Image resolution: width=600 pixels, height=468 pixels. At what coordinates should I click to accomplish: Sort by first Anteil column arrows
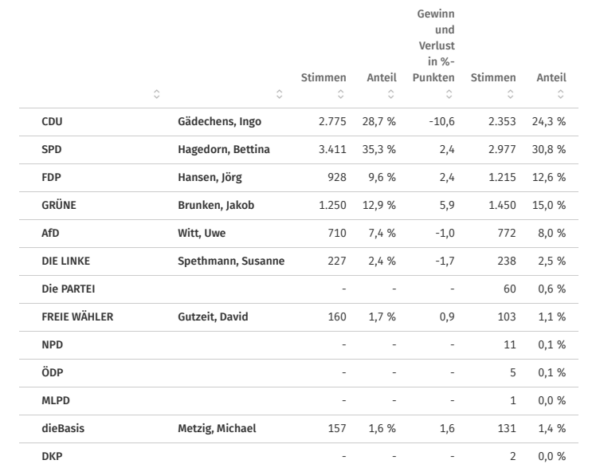(x=391, y=94)
